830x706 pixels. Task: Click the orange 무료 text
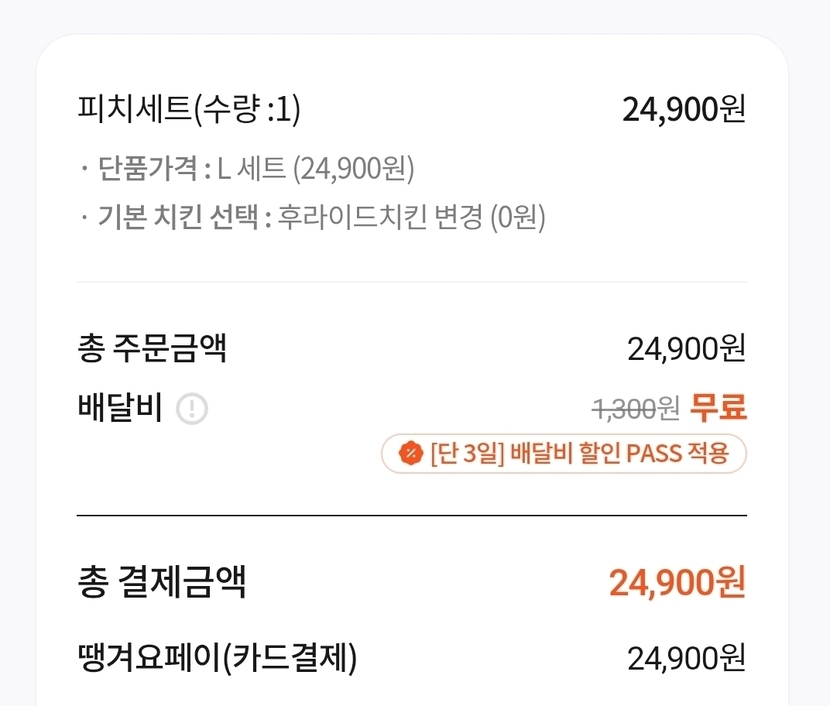pyautogui.click(x=719, y=408)
